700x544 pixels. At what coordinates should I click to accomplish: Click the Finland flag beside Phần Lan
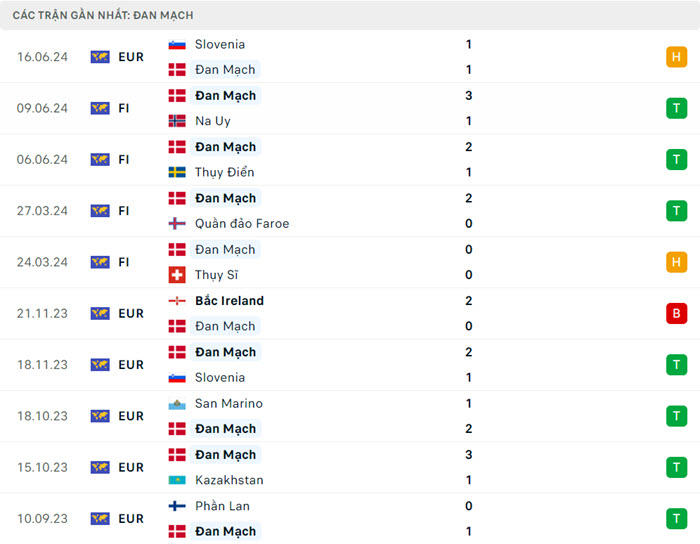point(177,506)
